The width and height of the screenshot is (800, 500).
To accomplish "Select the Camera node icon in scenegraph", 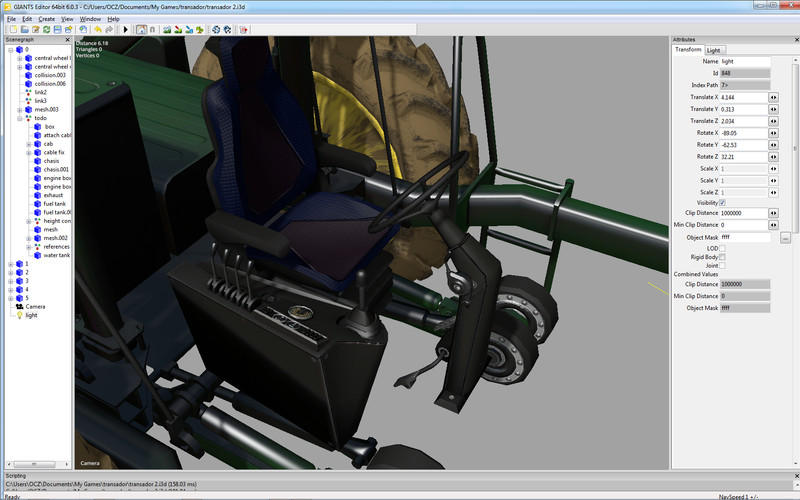I will (x=17, y=305).
